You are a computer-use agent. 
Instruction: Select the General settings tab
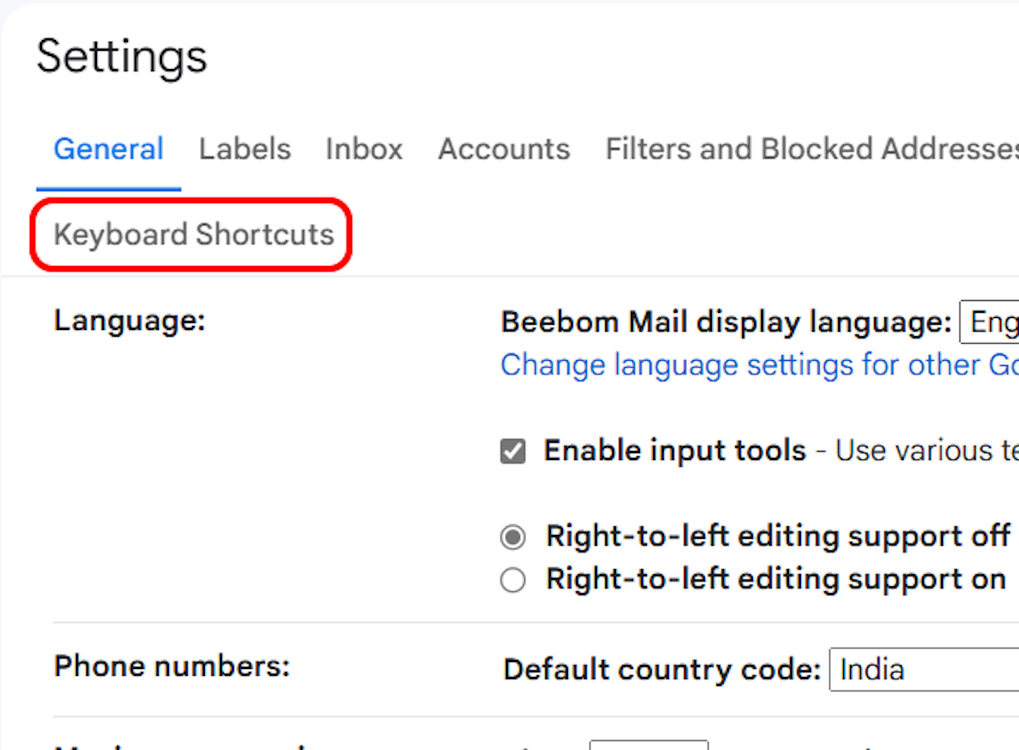click(108, 148)
